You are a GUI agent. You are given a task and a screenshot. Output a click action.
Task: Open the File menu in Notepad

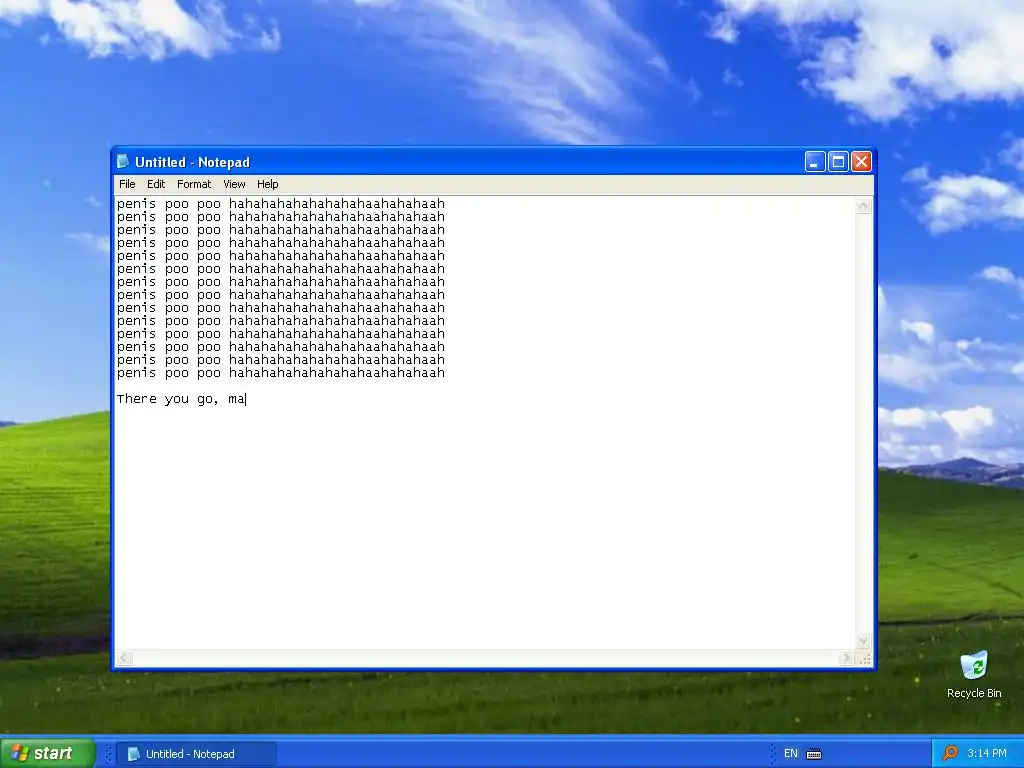click(x=127, y=184)
